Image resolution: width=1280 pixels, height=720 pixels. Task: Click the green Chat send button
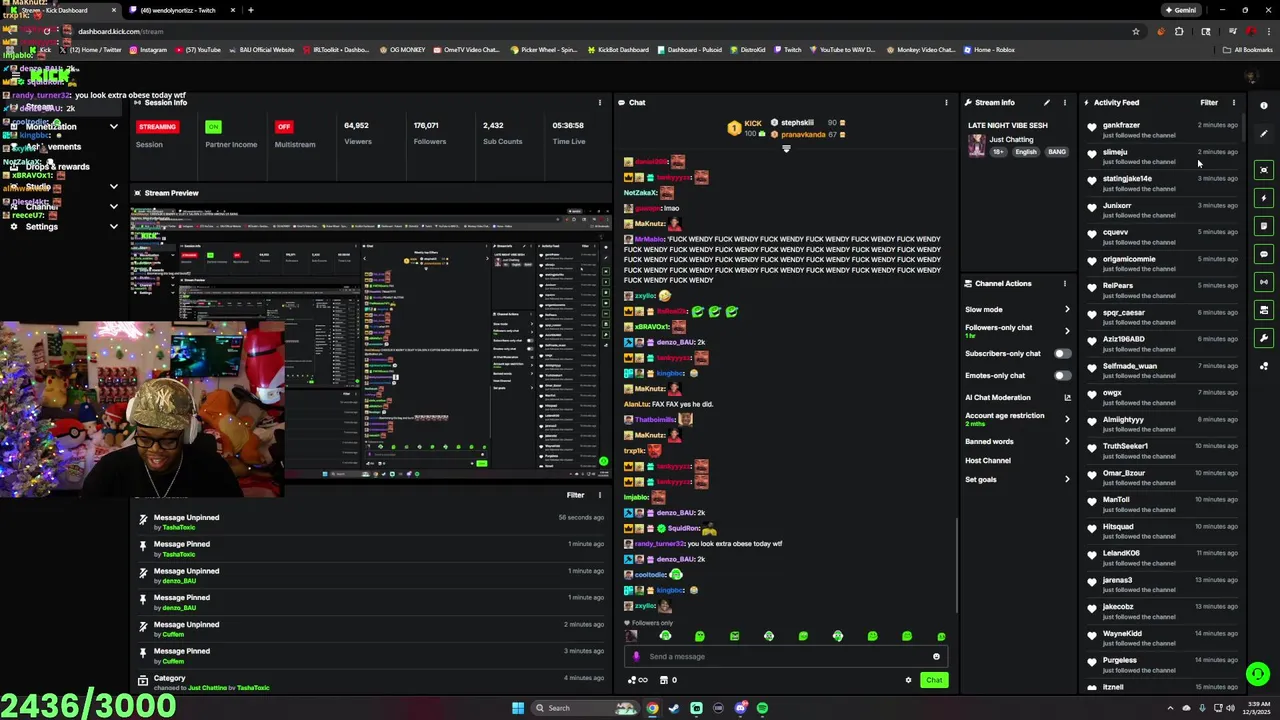pos(933,680)
